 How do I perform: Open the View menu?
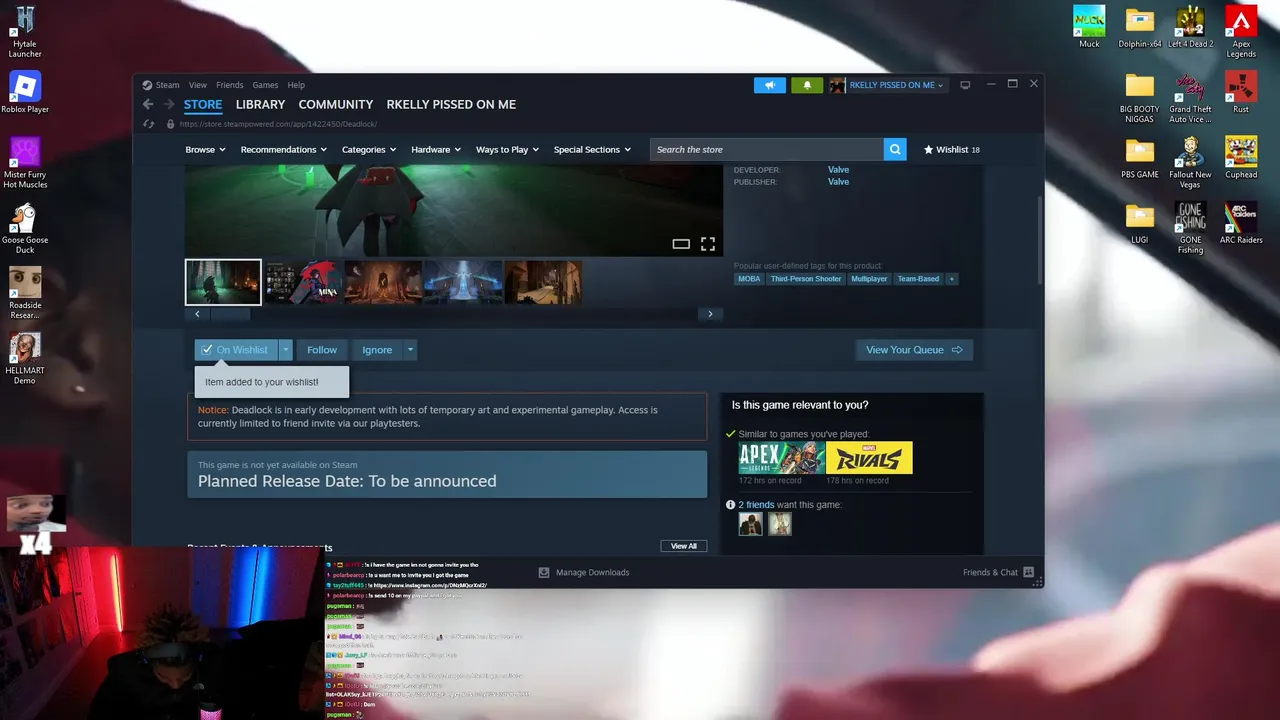(198, 85)
